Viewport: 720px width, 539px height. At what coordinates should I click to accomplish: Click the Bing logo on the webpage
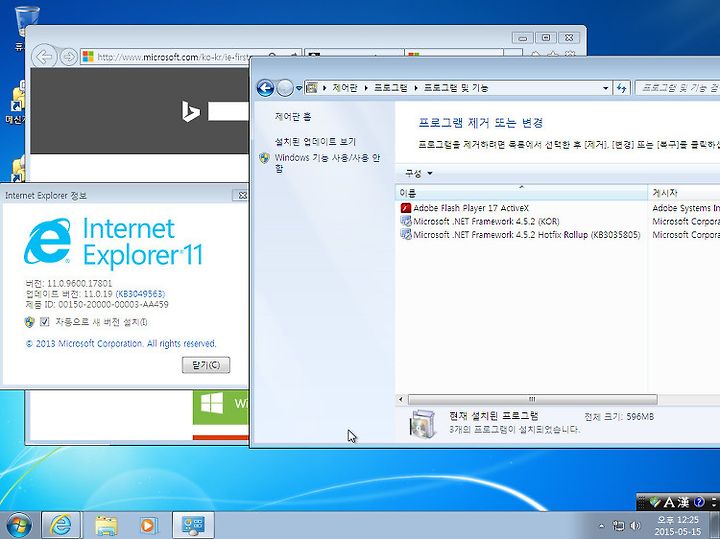pyautogui.click(x=191, y=112)
